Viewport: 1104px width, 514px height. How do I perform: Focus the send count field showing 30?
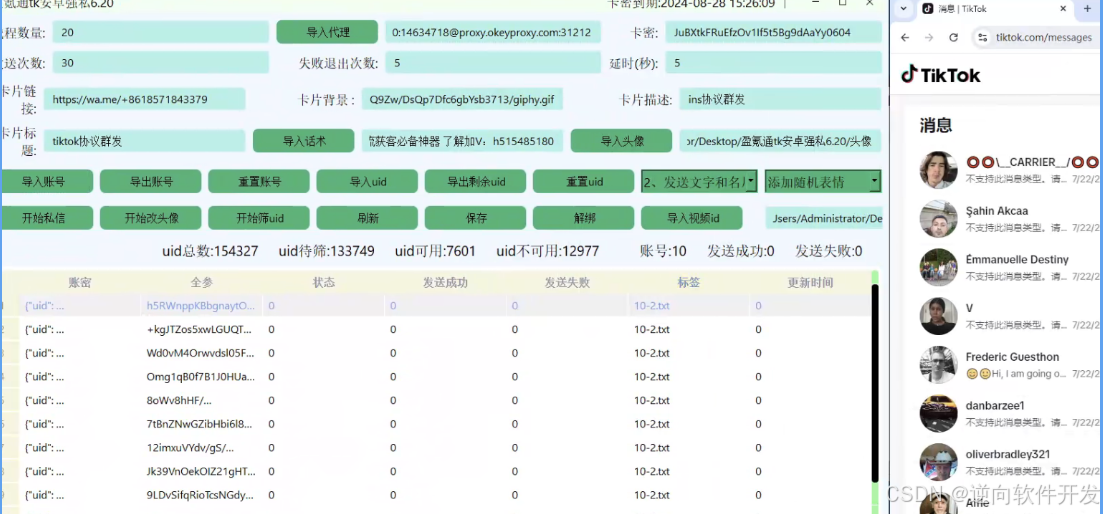[161, 63]
